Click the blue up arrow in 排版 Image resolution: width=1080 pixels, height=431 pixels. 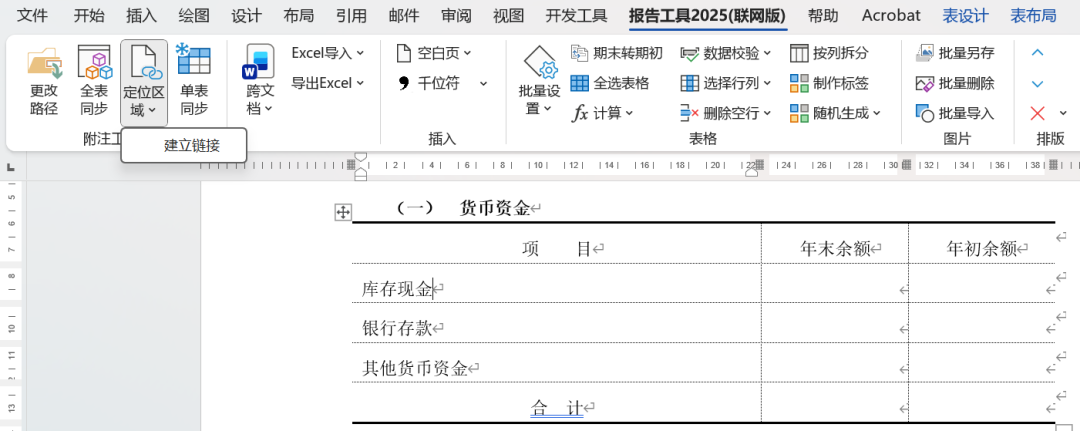click(1037, 53)
